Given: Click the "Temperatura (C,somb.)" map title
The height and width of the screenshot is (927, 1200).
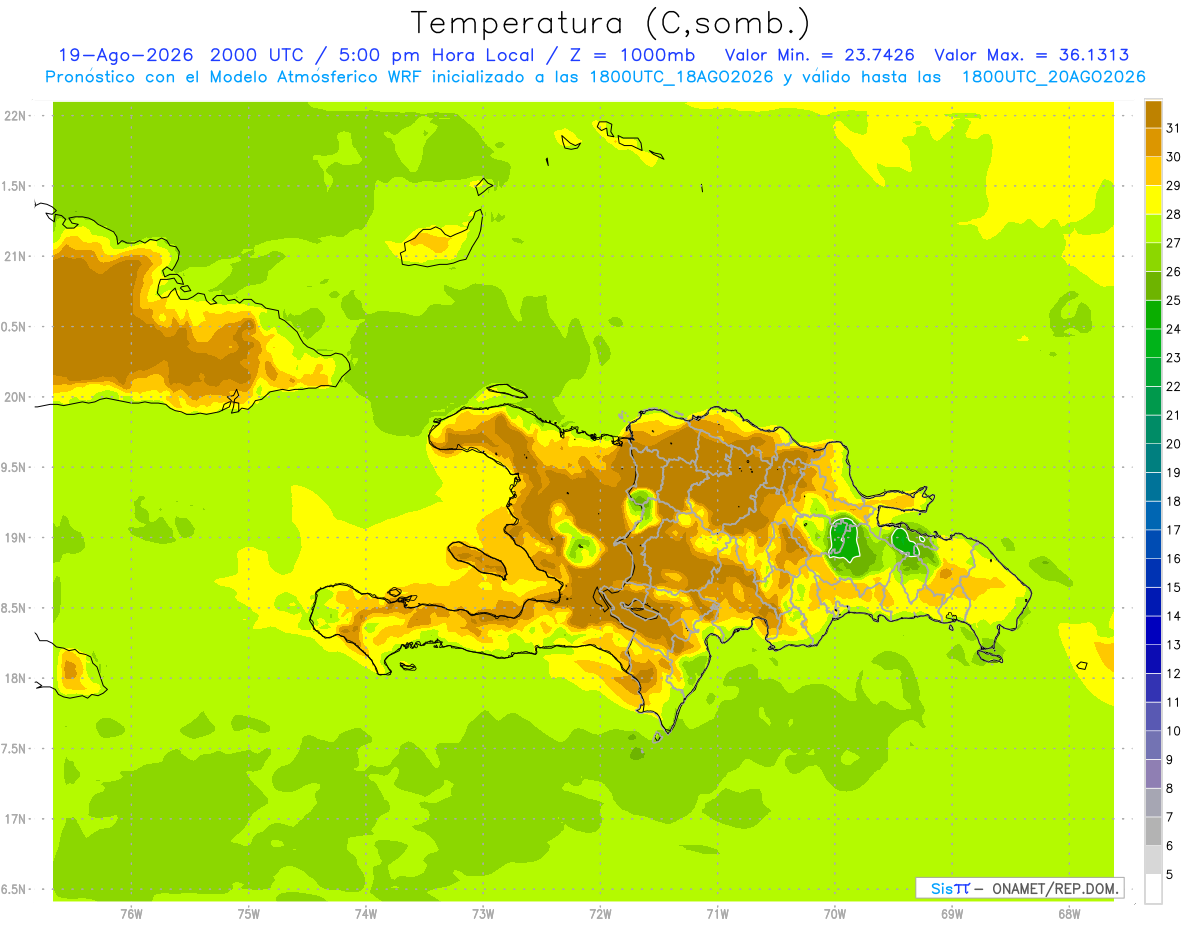Looking at the screenshot, I should tap(611, 22).
